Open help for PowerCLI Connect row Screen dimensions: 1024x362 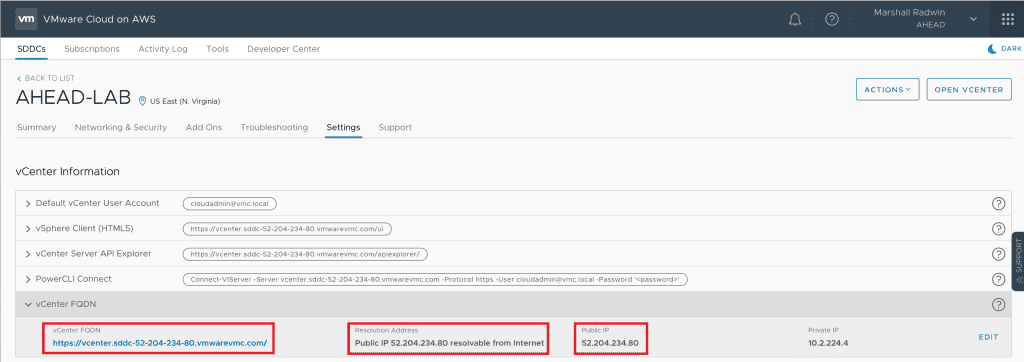point(998,279)
